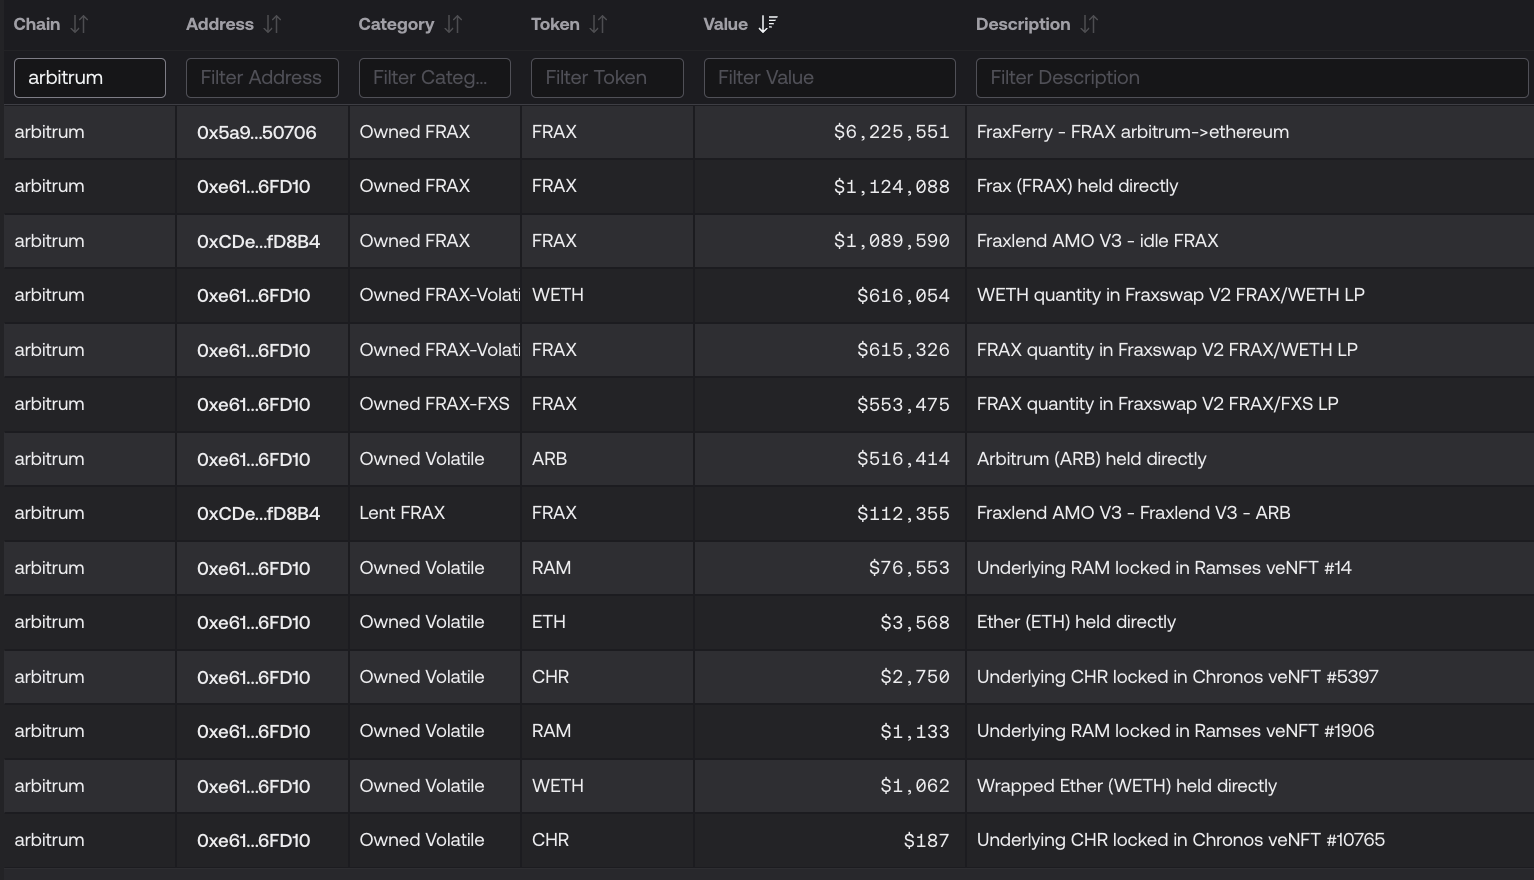Focus the Chain filter containing arbitrum
1534x880 pixels.
pos(90,78)
